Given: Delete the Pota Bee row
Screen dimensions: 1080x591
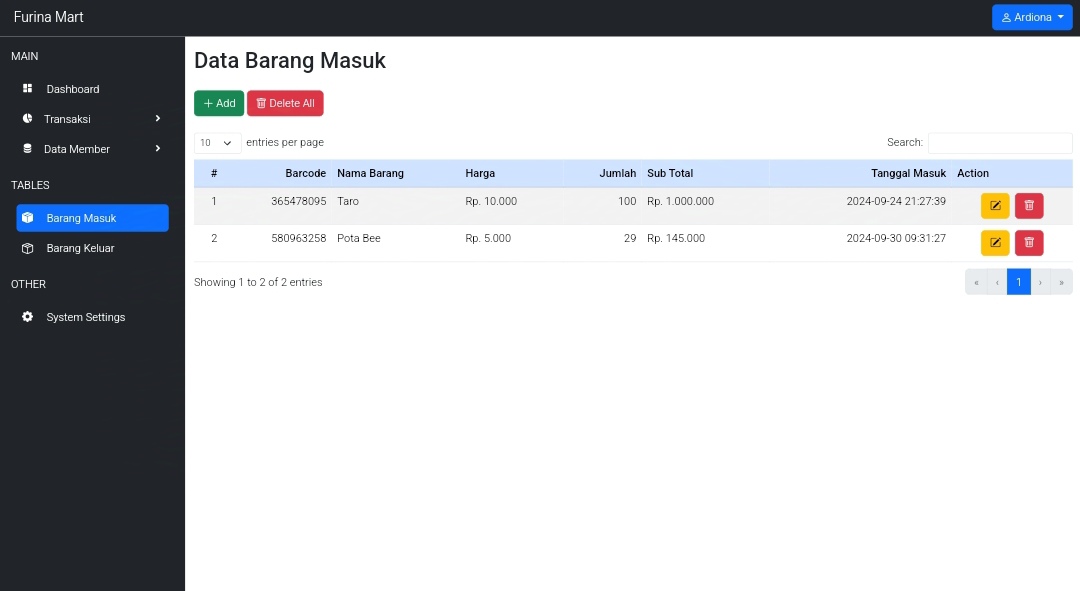Looking at the screenshot, I should tap(1029, 243).
